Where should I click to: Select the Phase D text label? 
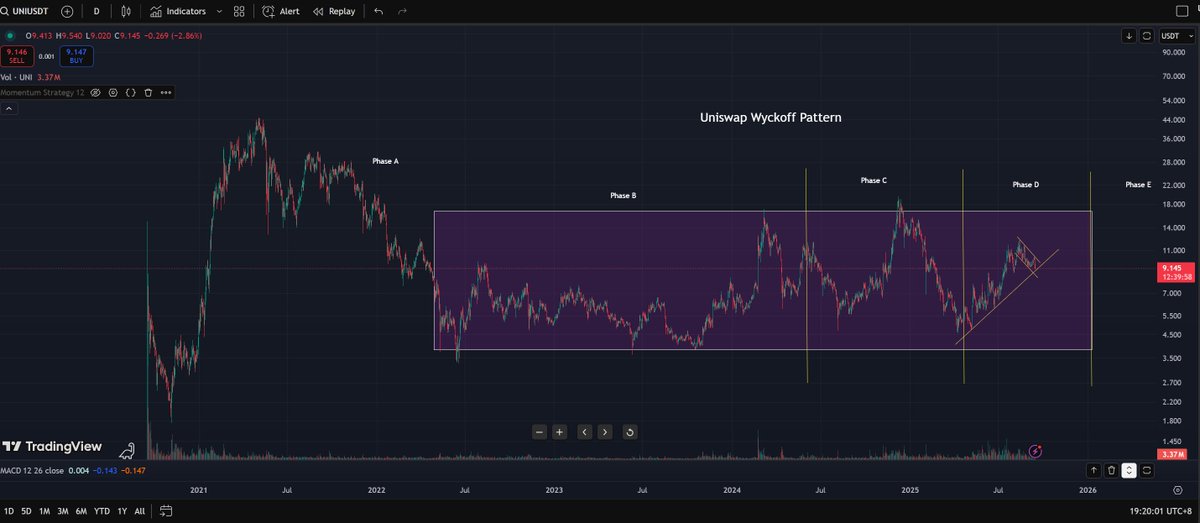1026,185
